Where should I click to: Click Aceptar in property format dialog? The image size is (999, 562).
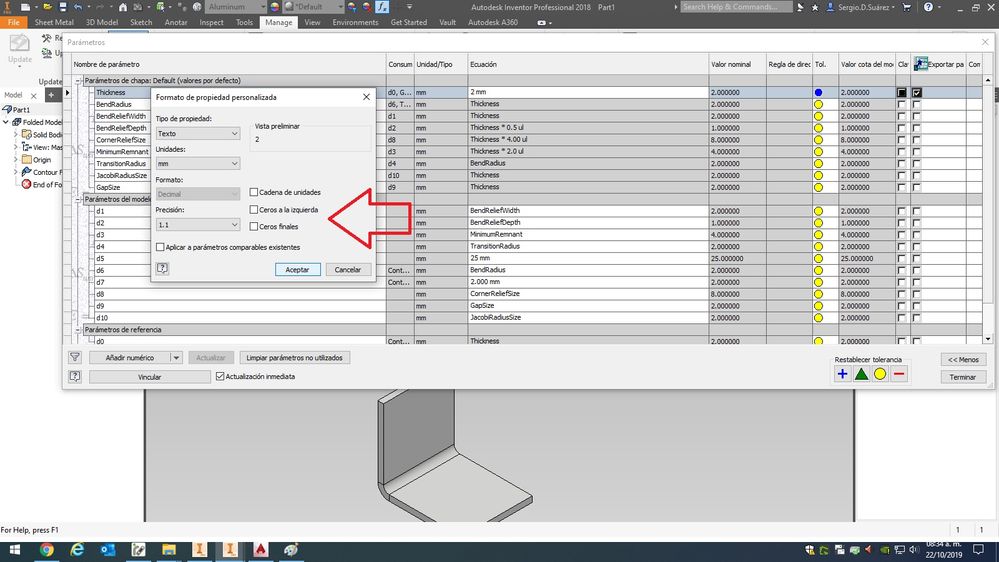tap(298, 270)
